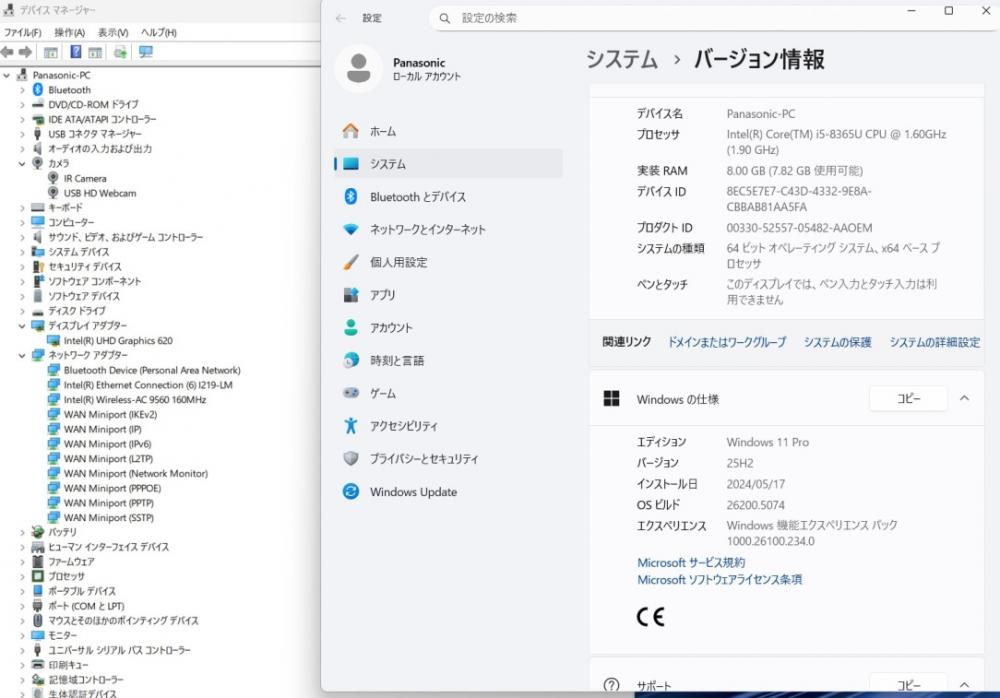Open the ヘルプ(H) menu in Device Manager
1000x698 pixels.
click(x=159, y=33)
